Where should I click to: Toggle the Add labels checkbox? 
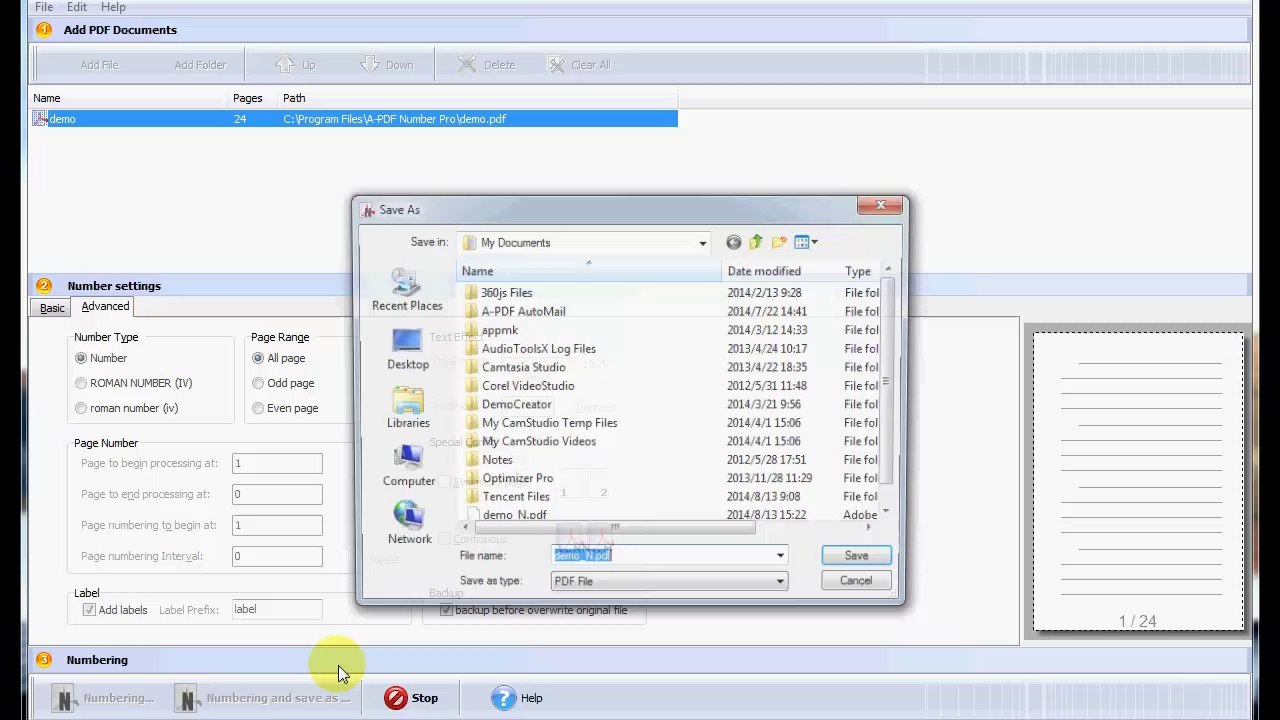coord(89,610)
